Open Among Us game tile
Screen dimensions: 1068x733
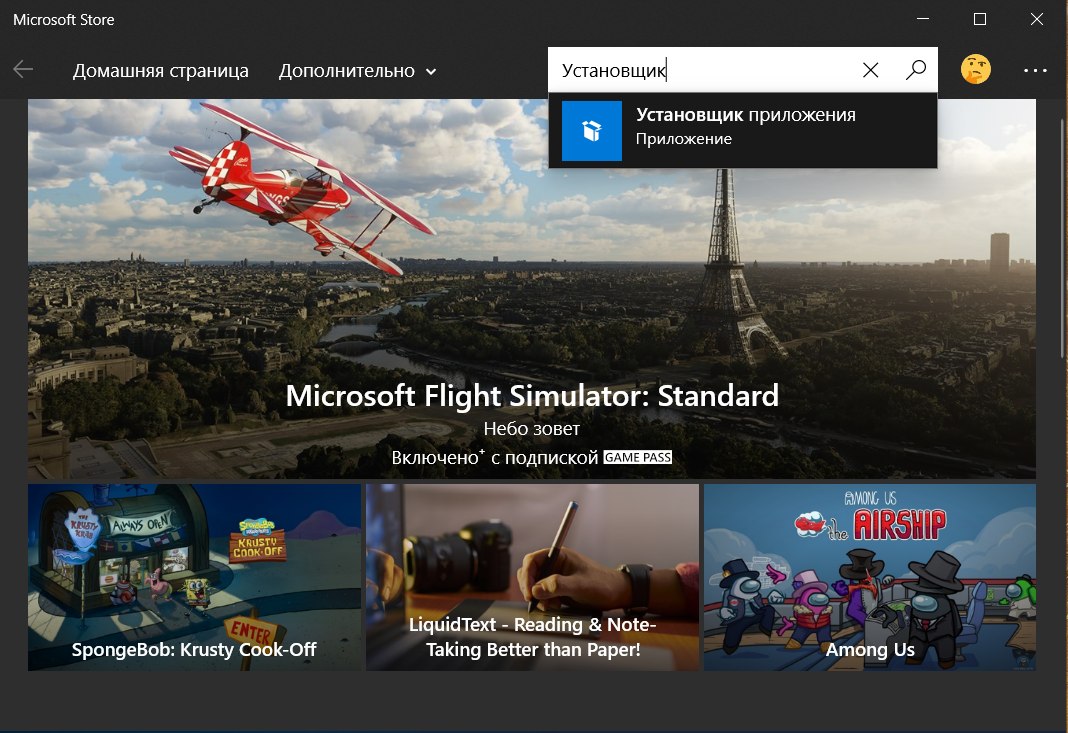pos(870,577)
